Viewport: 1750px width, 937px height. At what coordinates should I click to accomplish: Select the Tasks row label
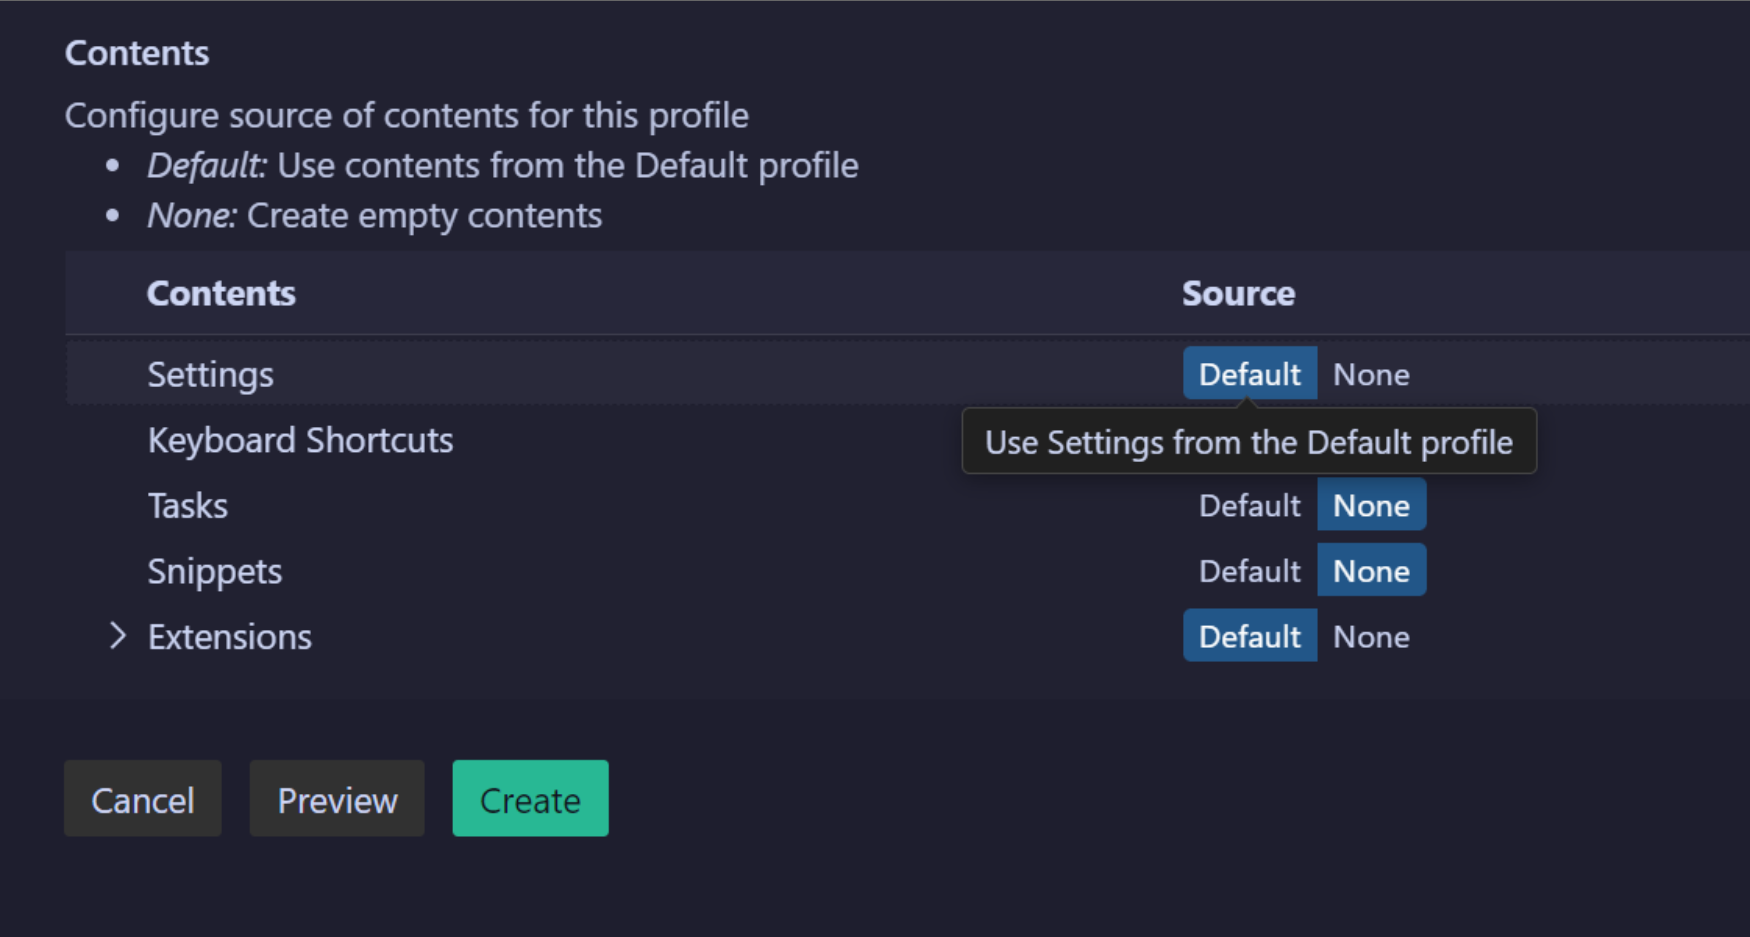[188, 506]
